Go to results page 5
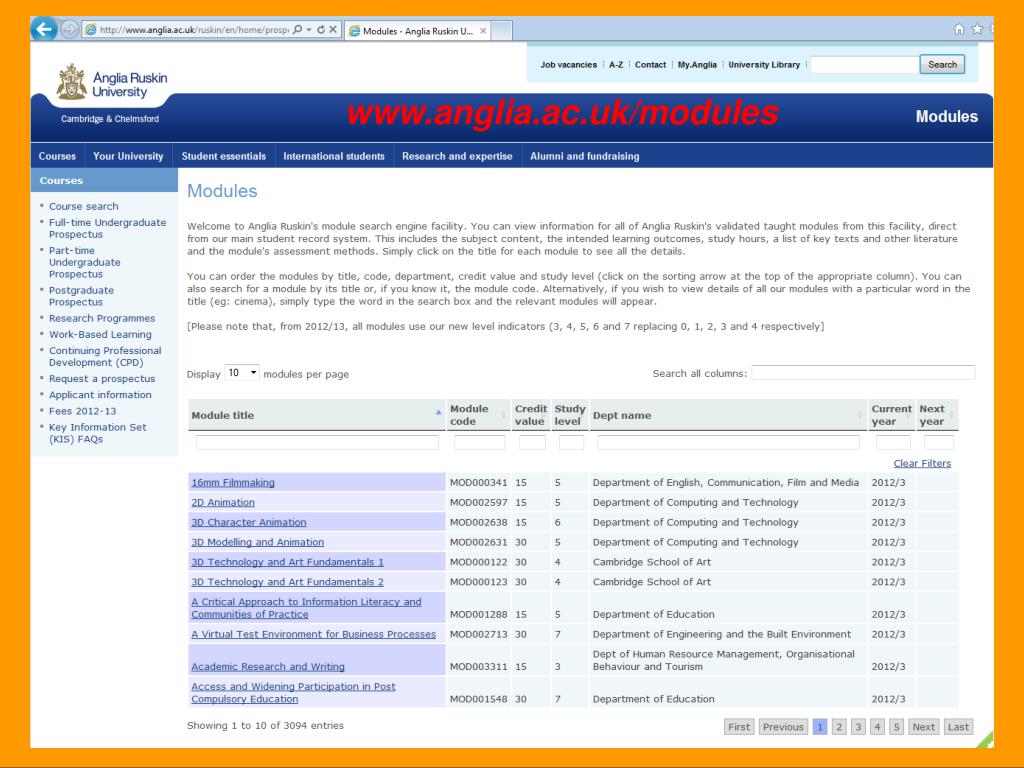This screenshot has width=1024, height=768. (x=897, y=727)
